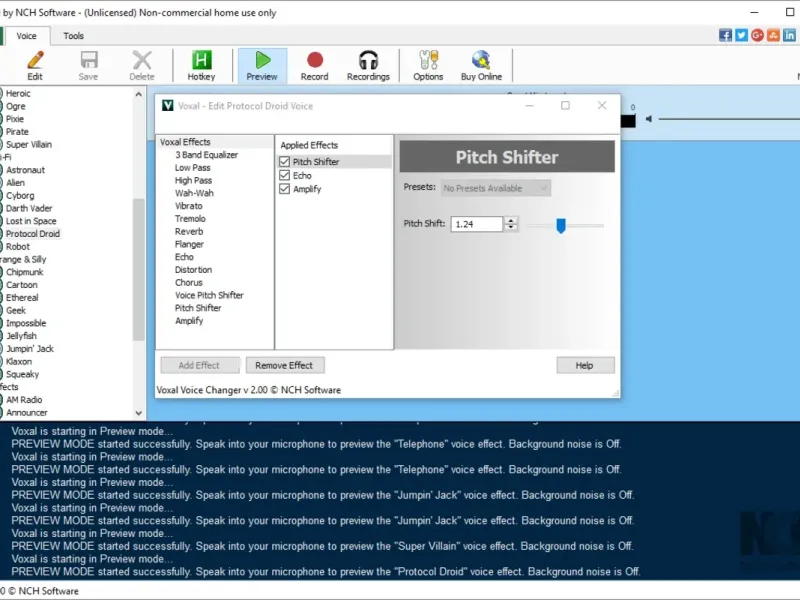
Task: Open the LinkedIn share icon
Action: pyautogui.click(x=789, y=35)
